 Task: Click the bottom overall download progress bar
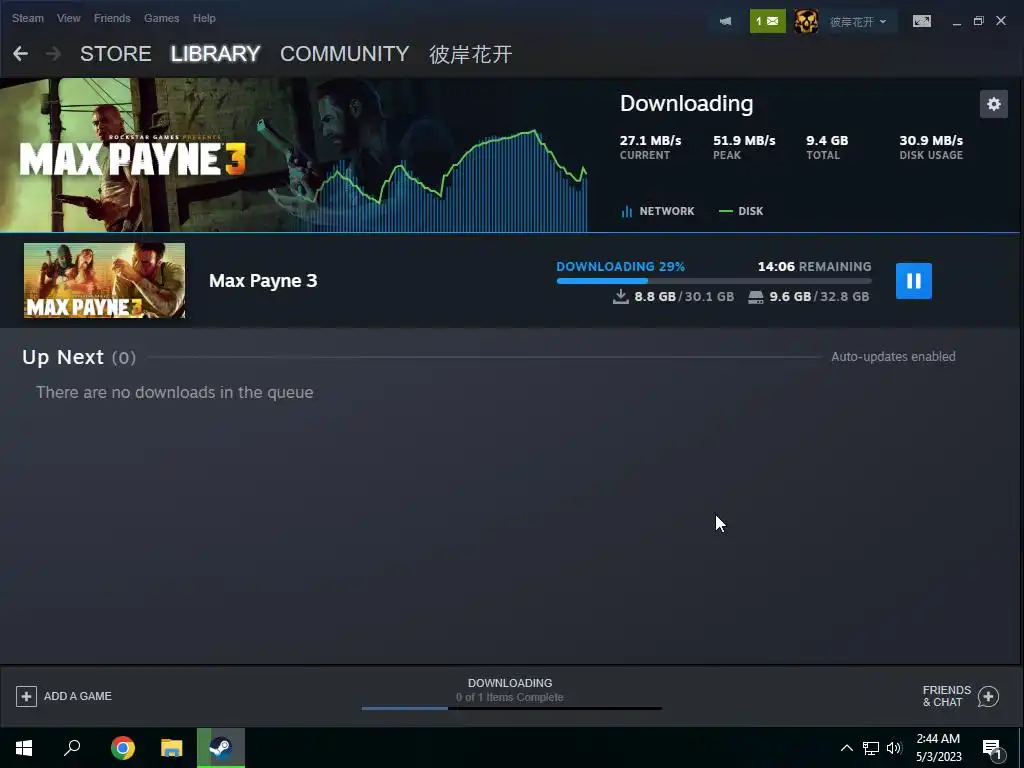(x=511, y=708)
